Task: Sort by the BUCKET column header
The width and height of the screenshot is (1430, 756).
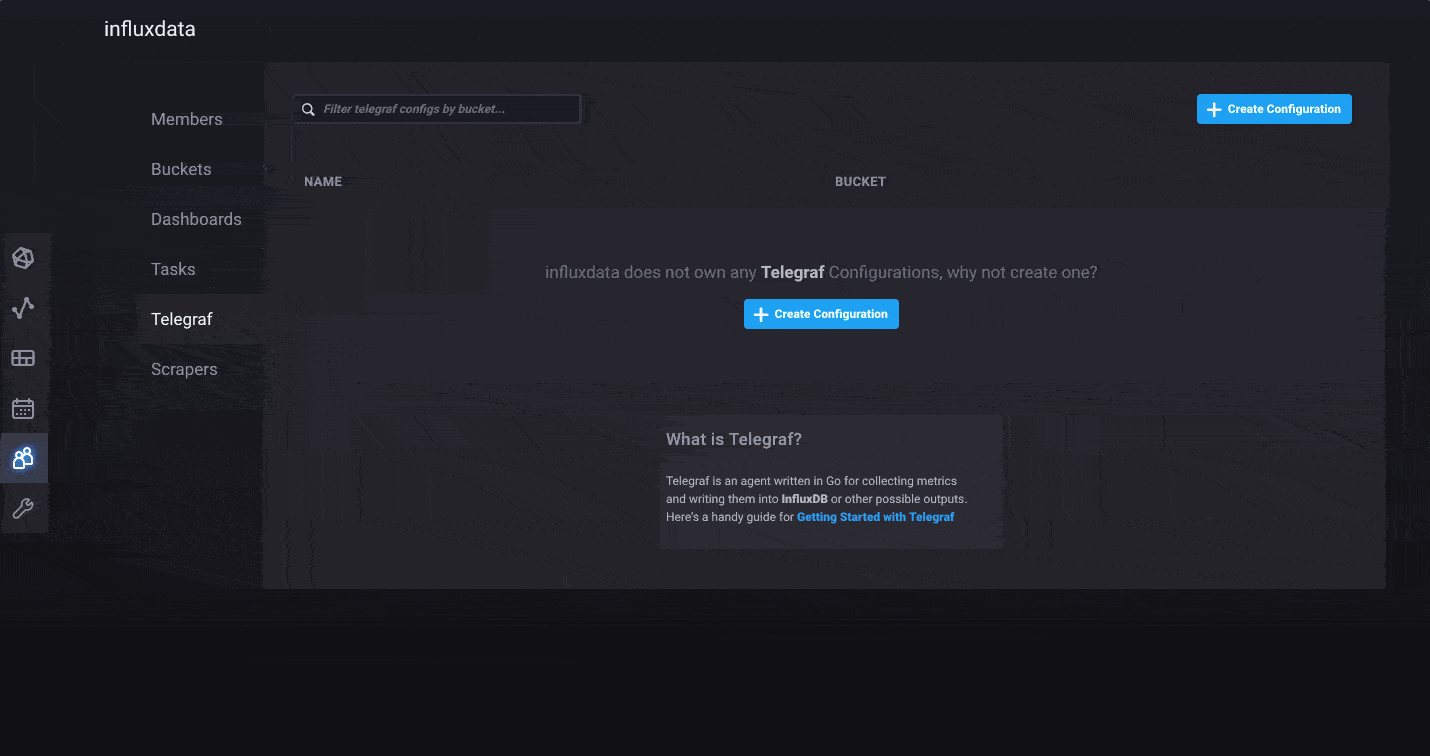Action: pos(860,182)
